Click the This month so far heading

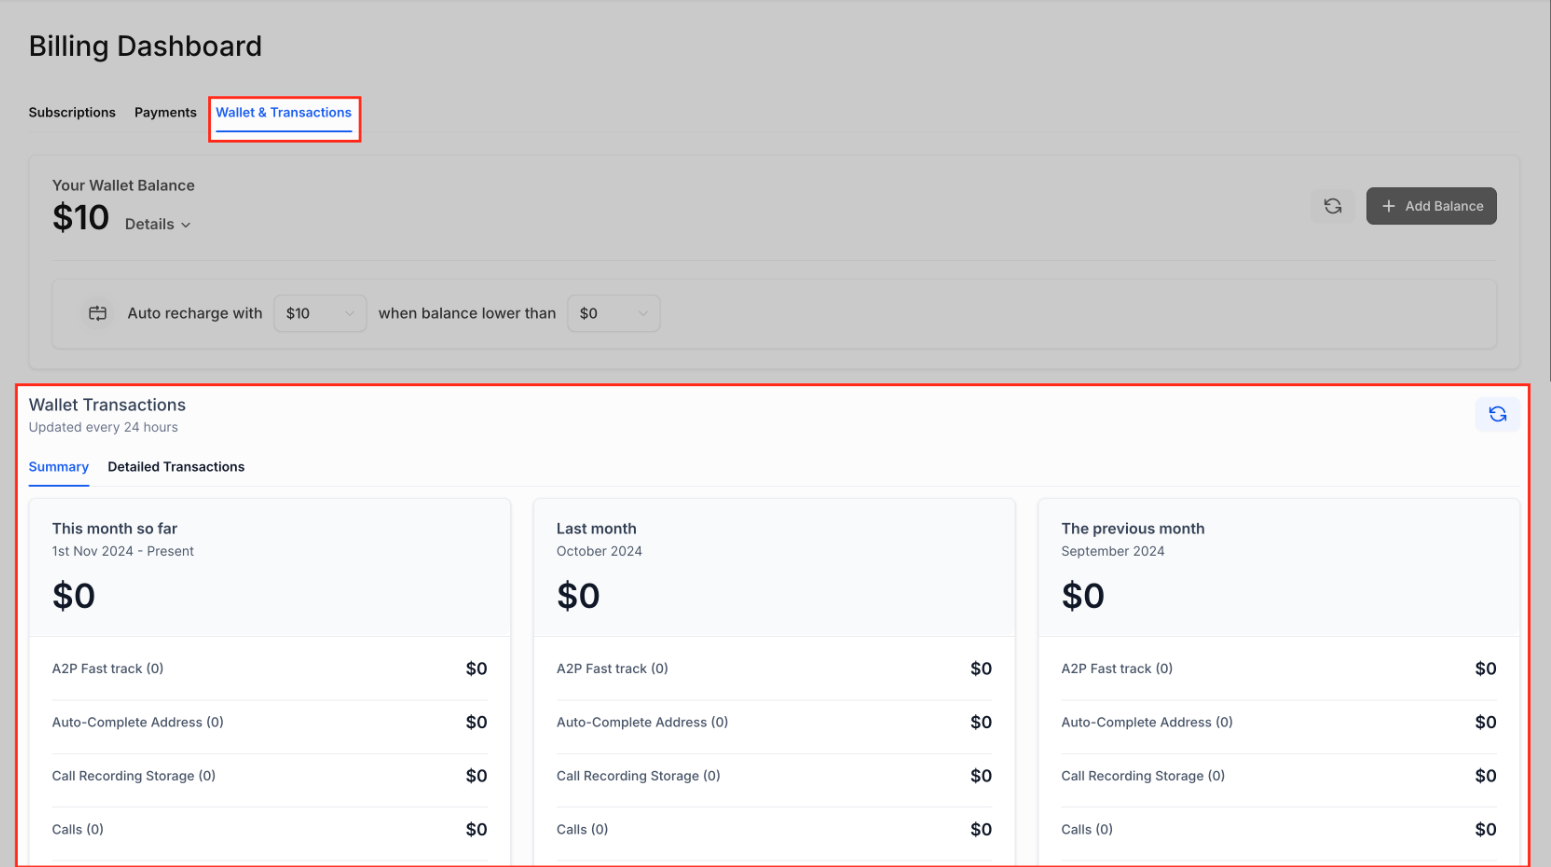coord(115,528)
